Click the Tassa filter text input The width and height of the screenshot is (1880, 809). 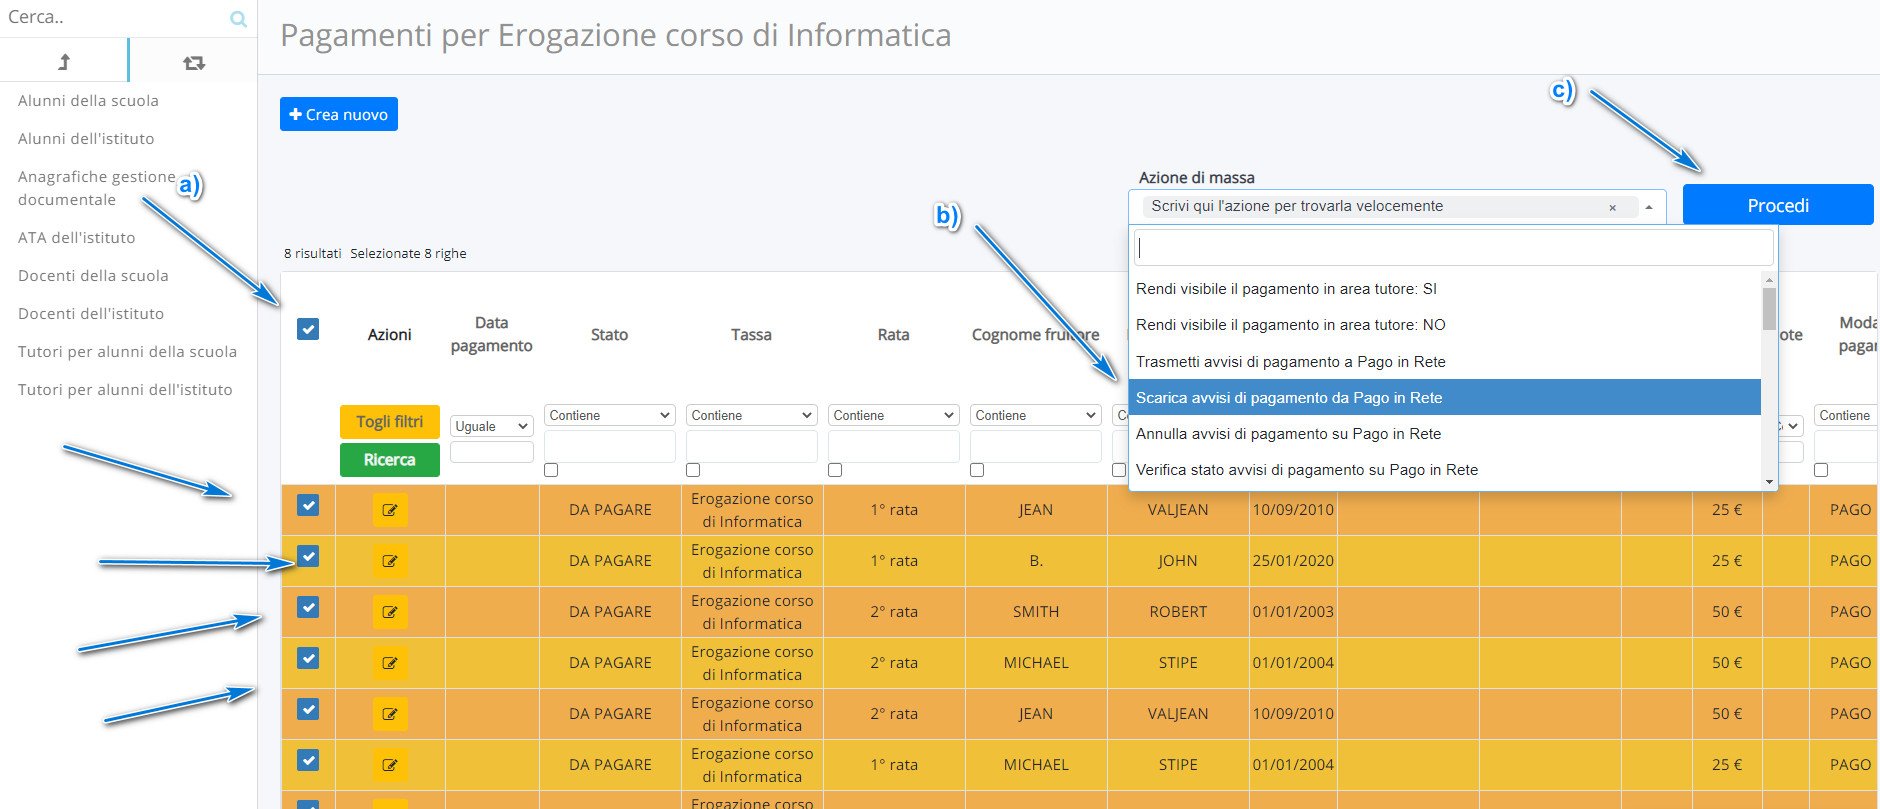[x=751, y=446]
